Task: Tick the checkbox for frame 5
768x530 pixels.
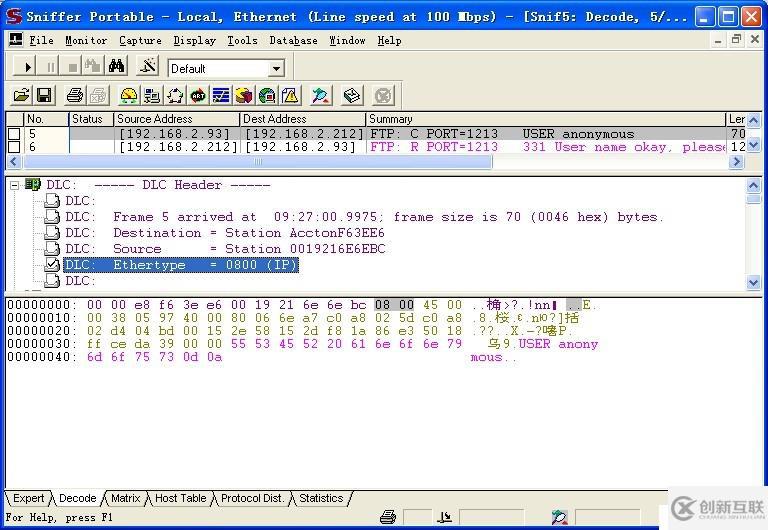Action: coord(14,134)
